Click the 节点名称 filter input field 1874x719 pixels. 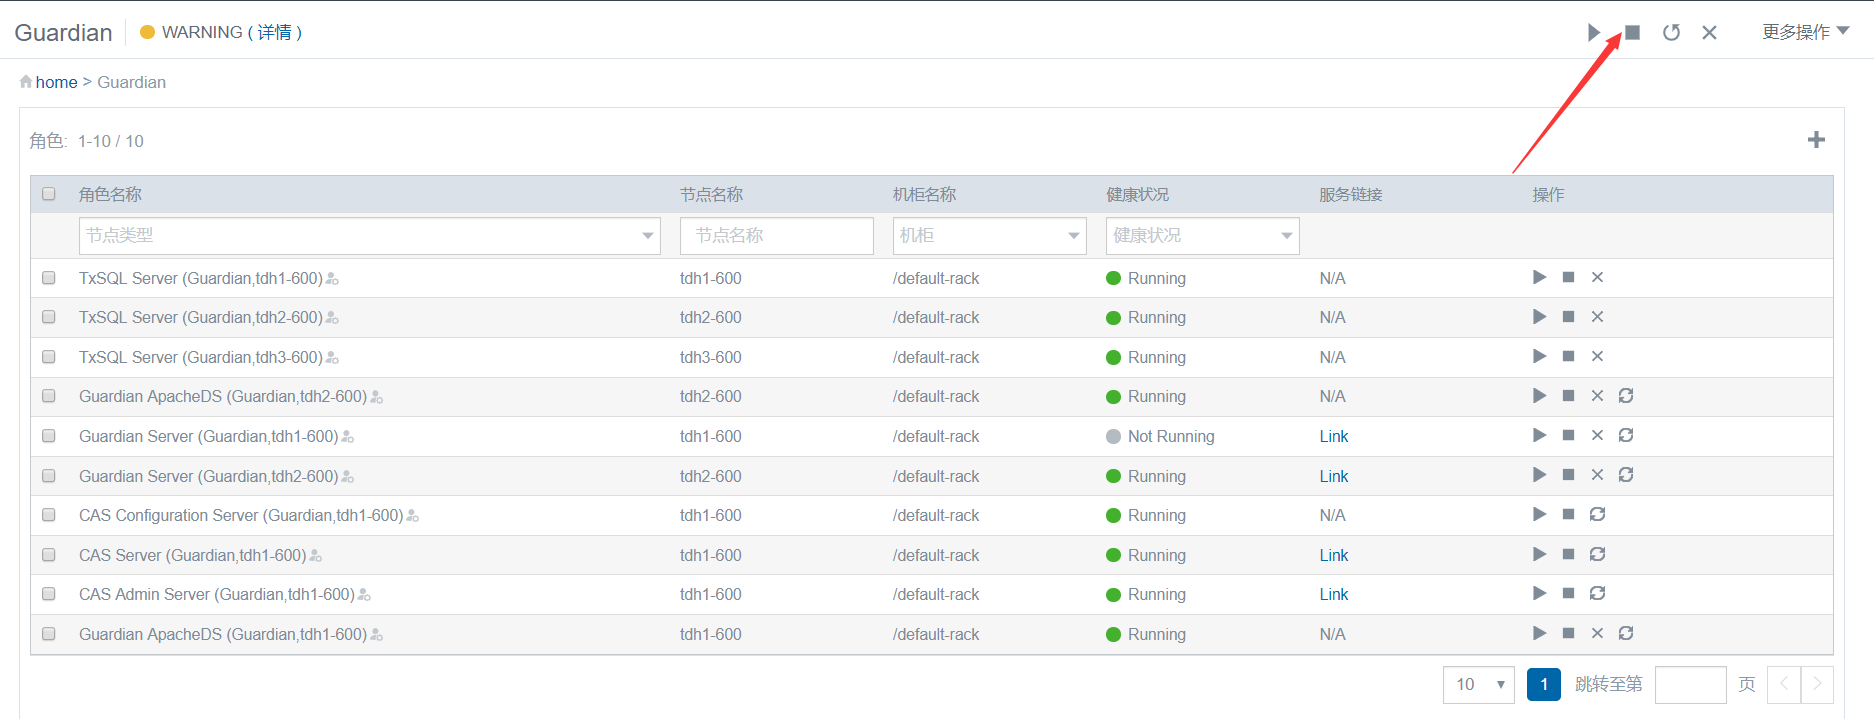click(x=776, y=236)
